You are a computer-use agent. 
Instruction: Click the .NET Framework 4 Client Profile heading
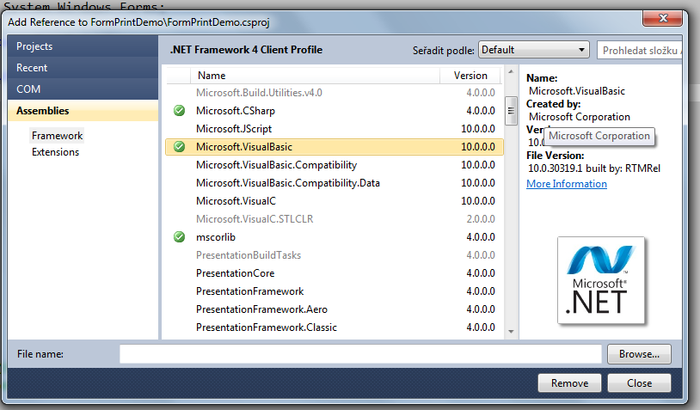click(246, 50)
